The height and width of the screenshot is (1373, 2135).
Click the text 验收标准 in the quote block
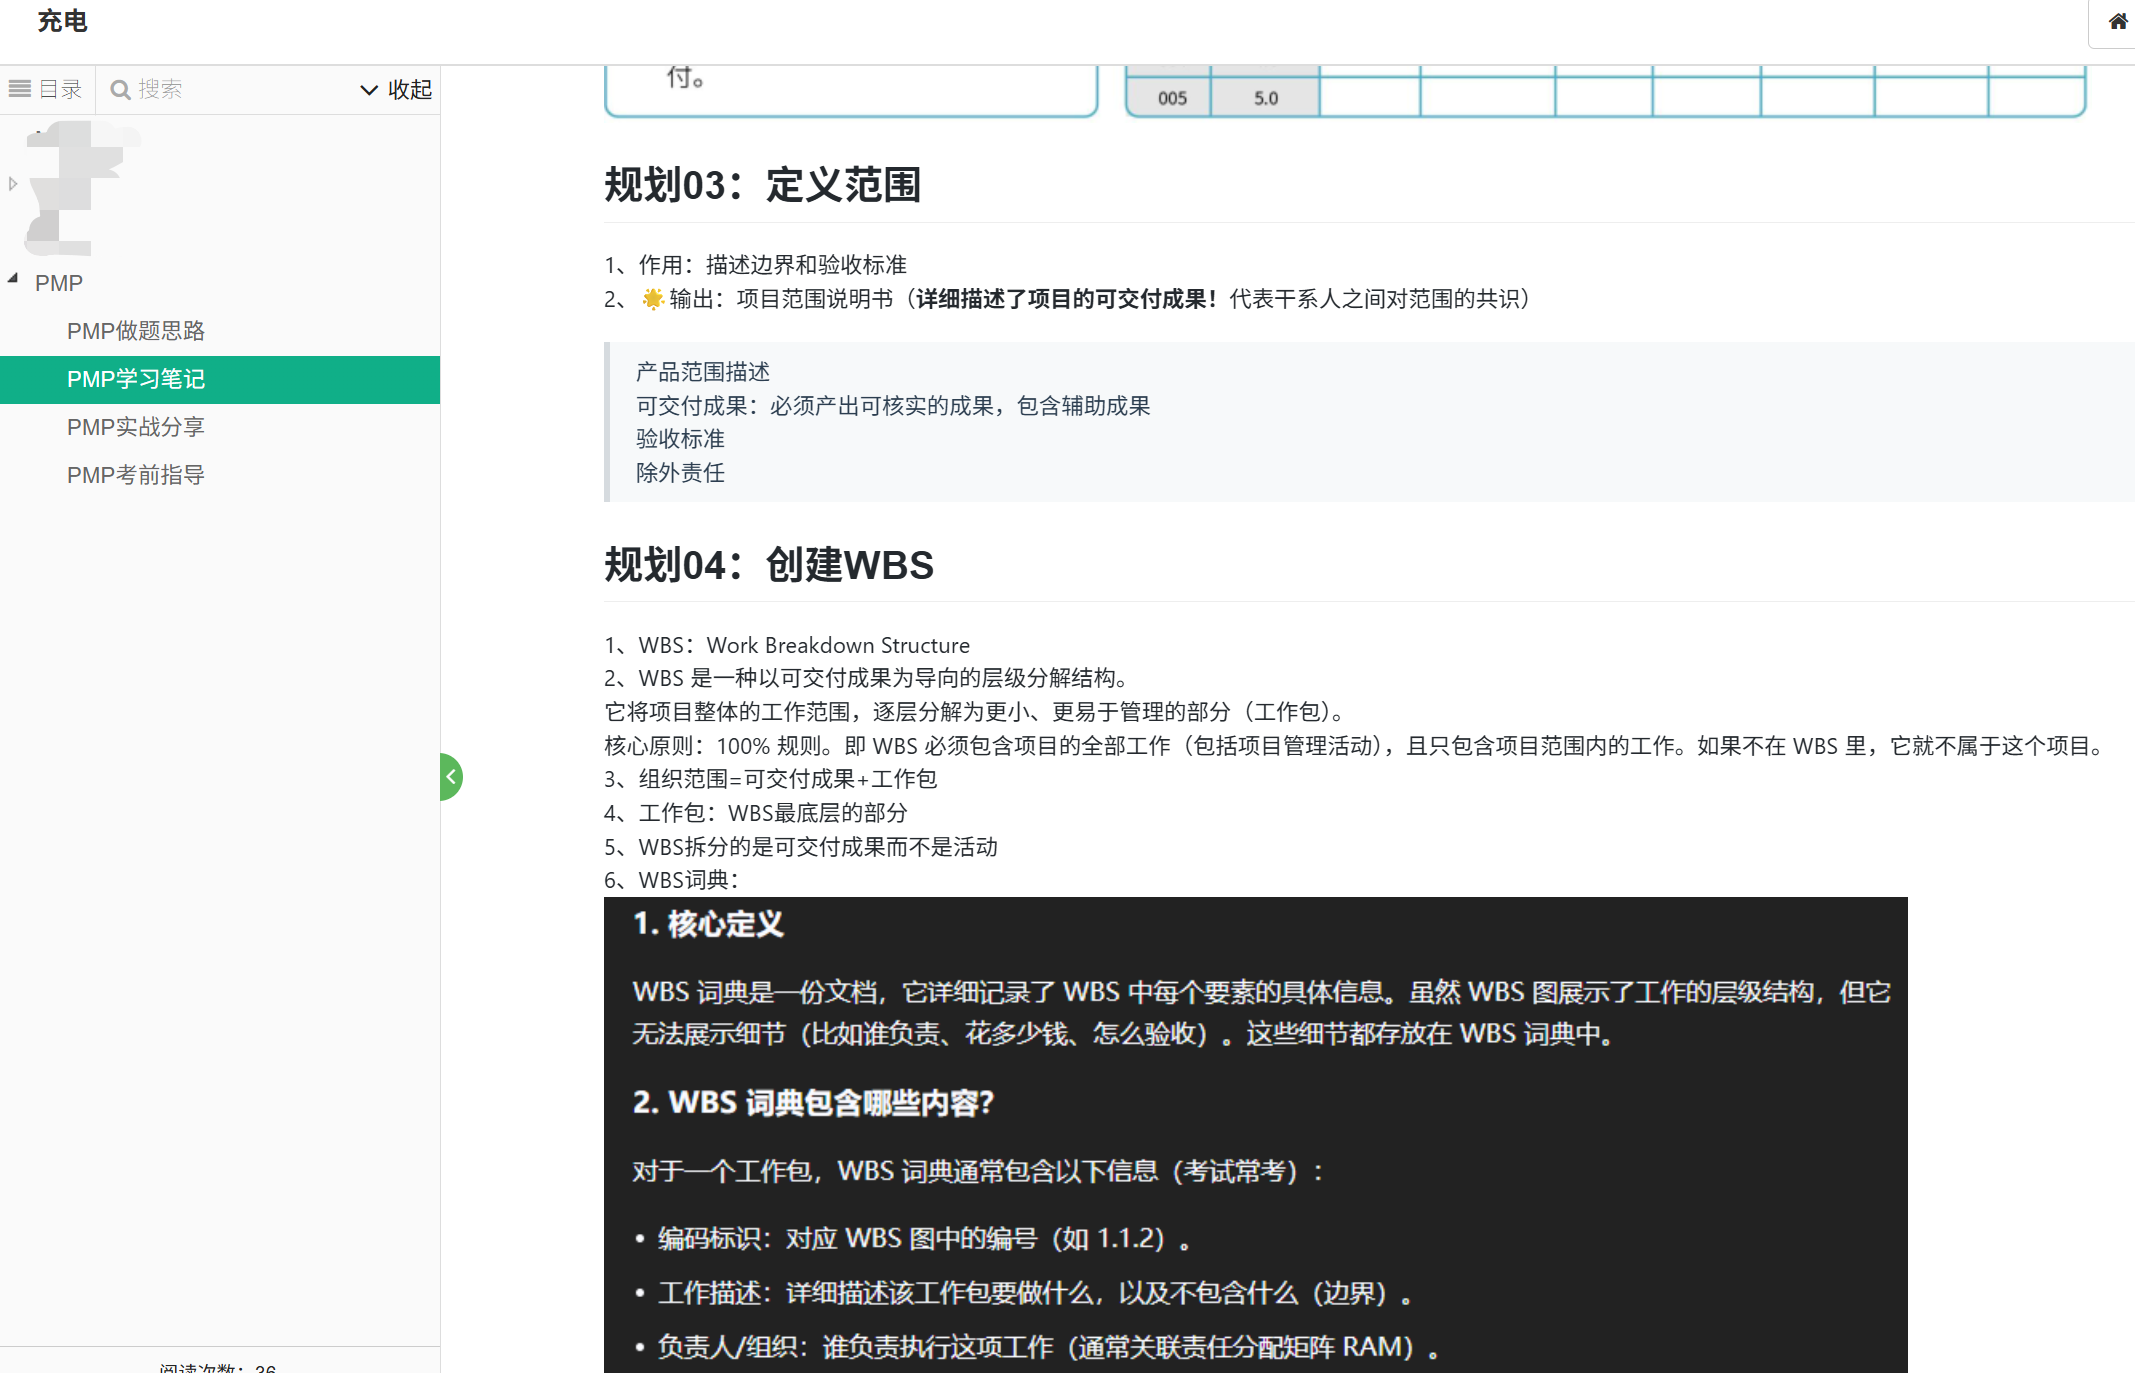click(x=680, y=439)
